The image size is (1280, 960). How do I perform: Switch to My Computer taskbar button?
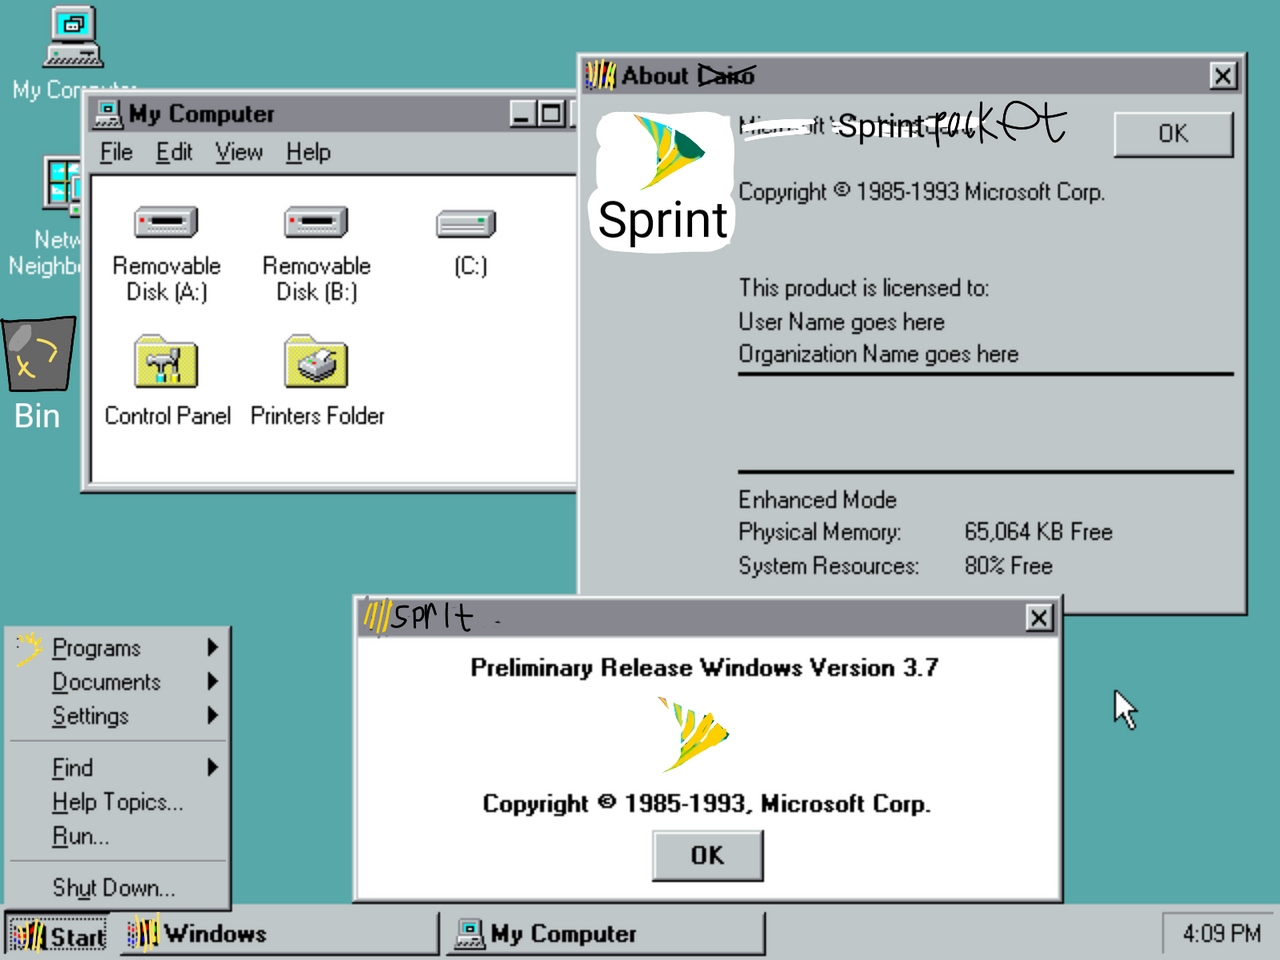click(606, 934)
